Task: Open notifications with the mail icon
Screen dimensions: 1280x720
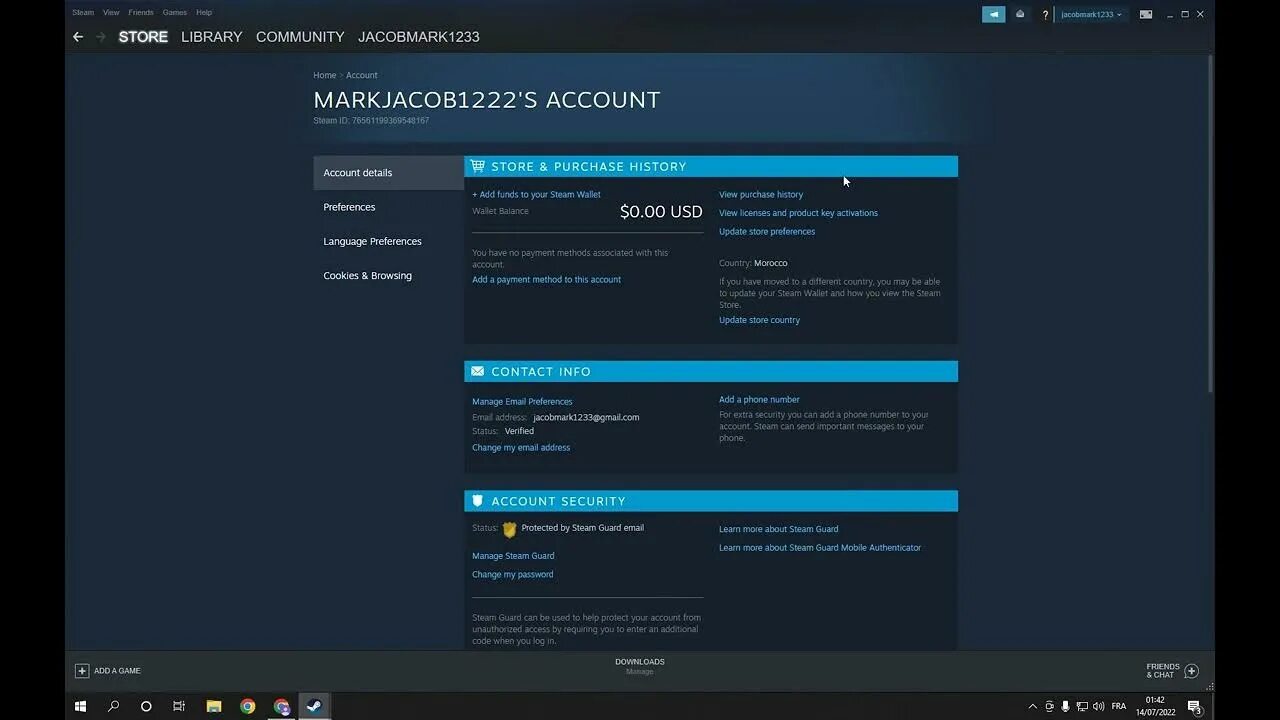Action: coord(1020,14)
